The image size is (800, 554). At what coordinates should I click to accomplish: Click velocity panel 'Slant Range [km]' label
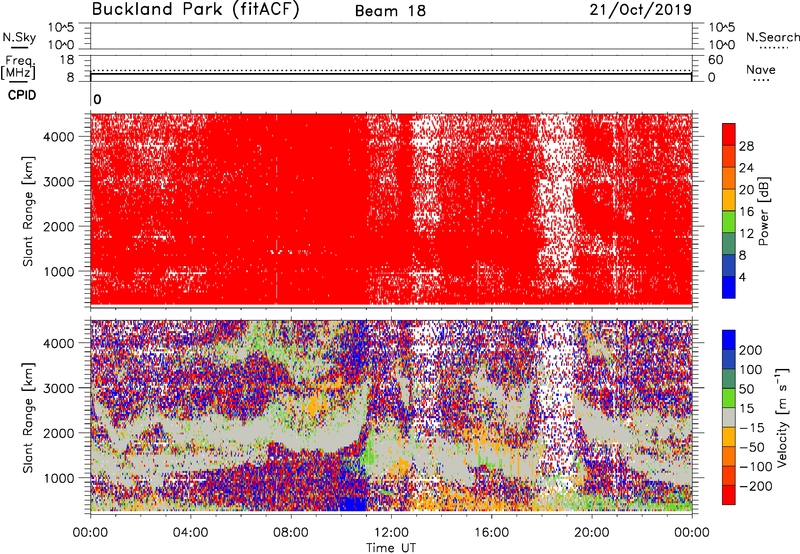click(x=28, y=417)
